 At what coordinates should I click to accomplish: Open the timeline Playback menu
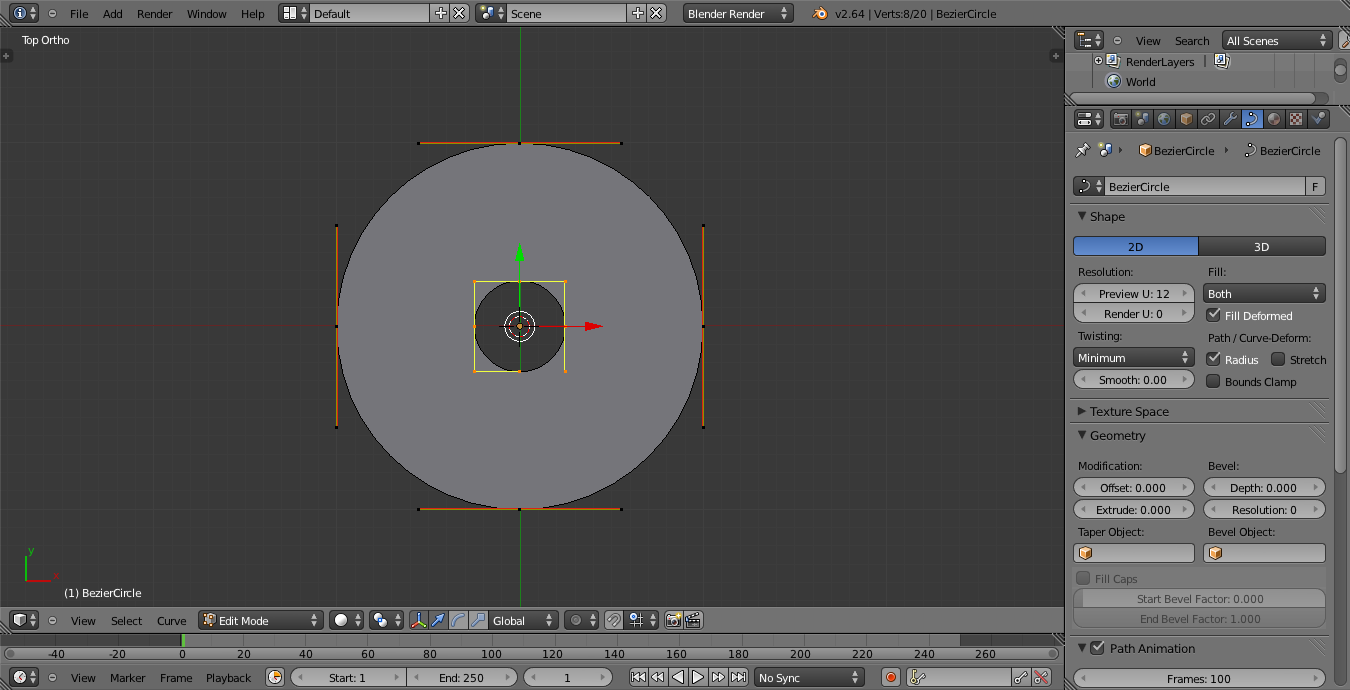228,677
